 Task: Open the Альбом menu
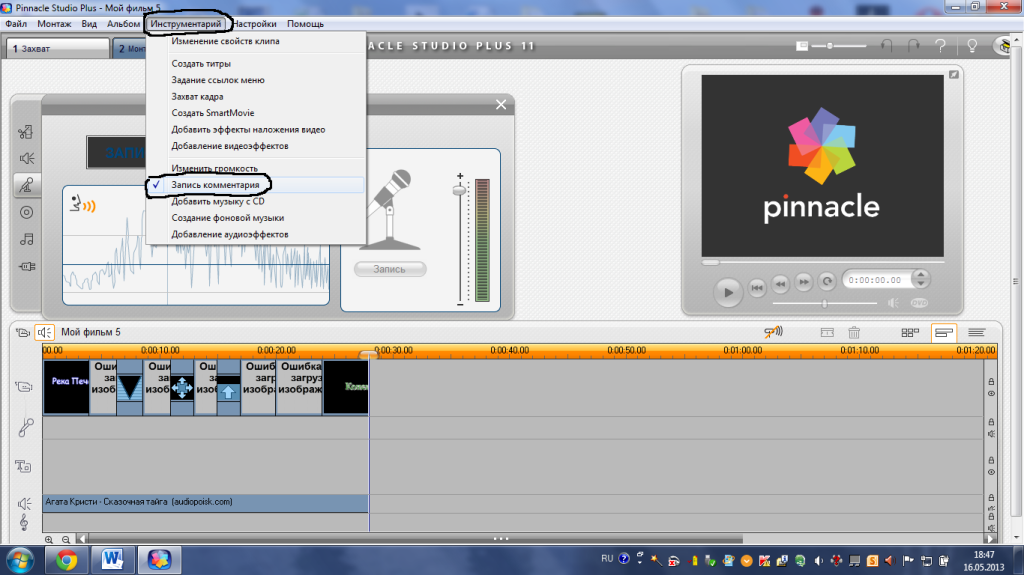click(x=123, y=24)
